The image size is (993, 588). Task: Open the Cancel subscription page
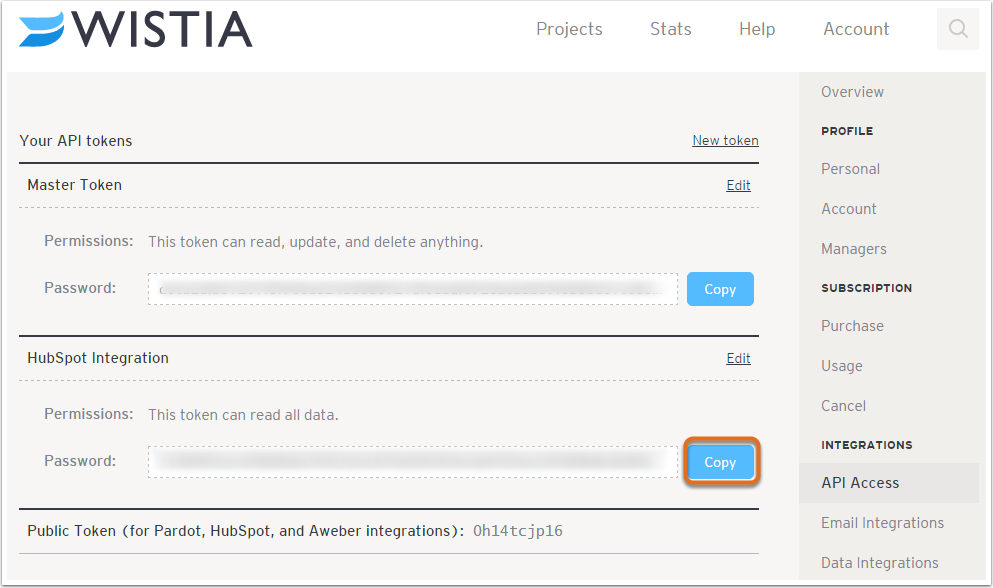pyautogui.click(x=844, y=406)
